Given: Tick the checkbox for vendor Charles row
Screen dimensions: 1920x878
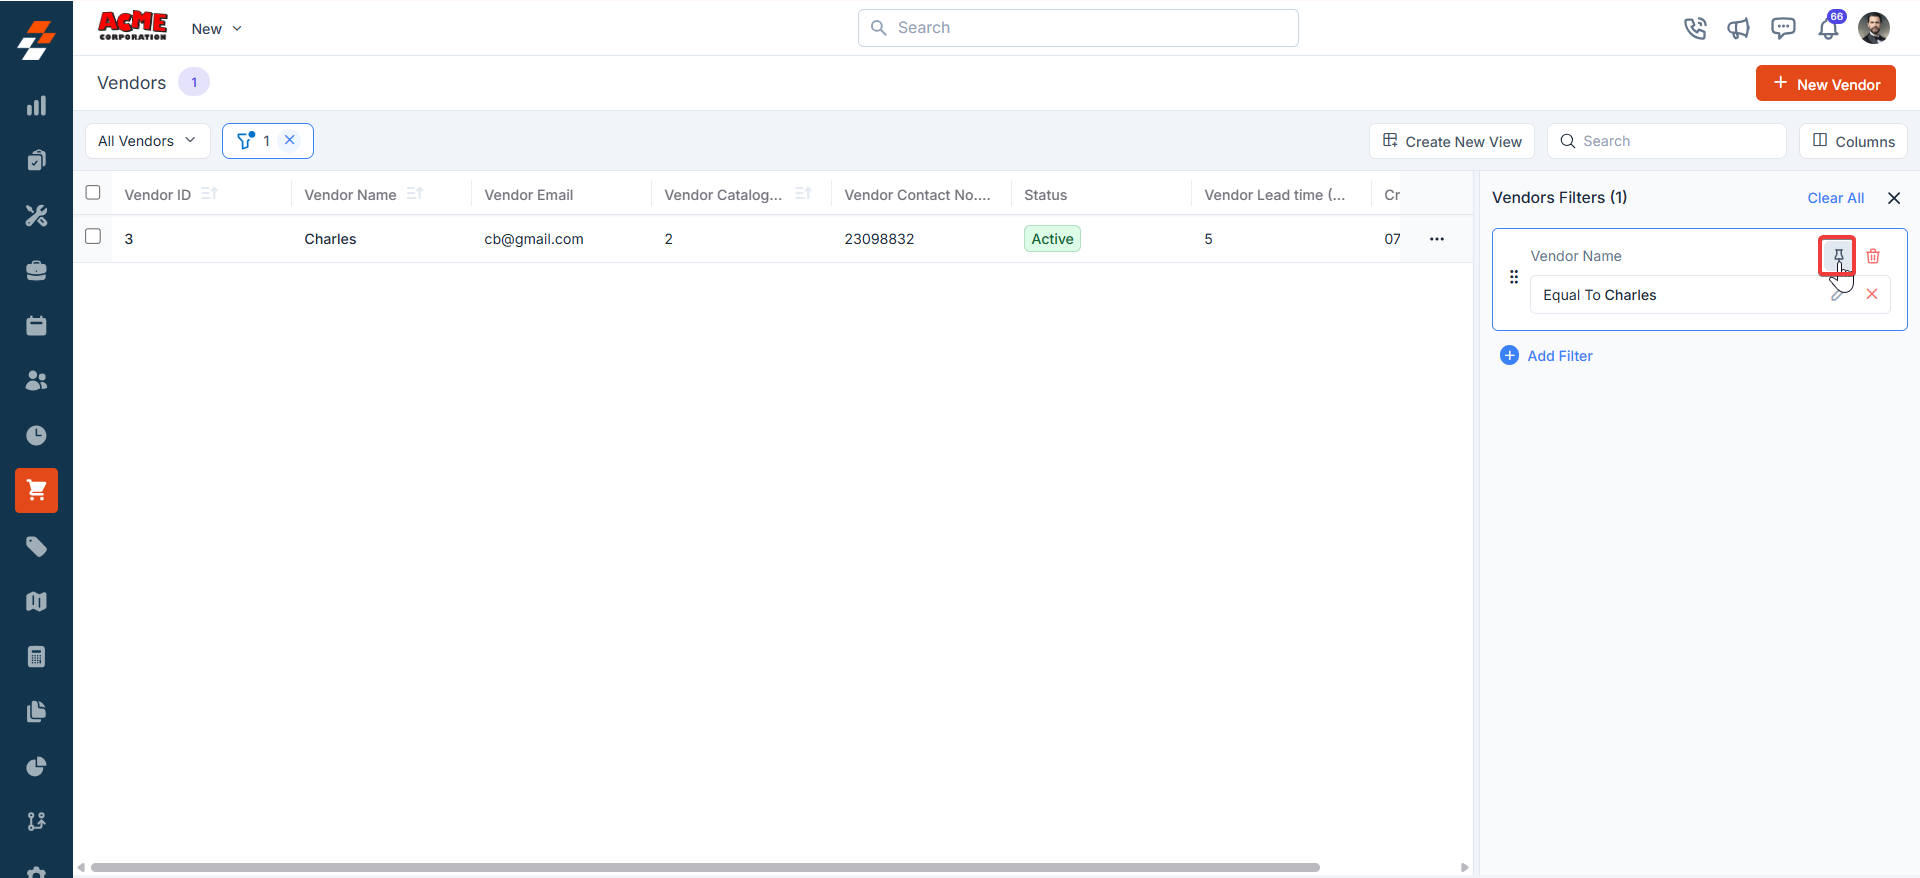Looking at the screenshot, I should (93, 236).
